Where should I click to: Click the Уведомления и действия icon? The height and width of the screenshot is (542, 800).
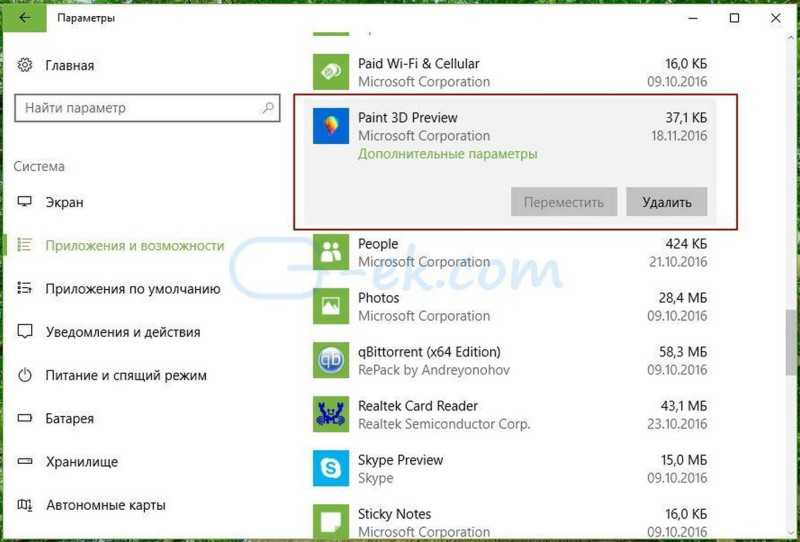24,332
